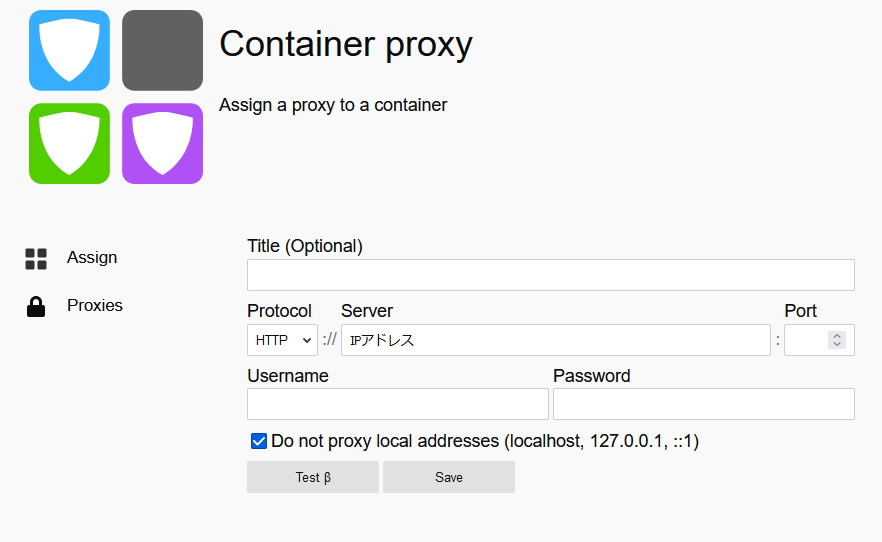Save the proxy settings
882x542 pixels.
click(x=449, y=477)
